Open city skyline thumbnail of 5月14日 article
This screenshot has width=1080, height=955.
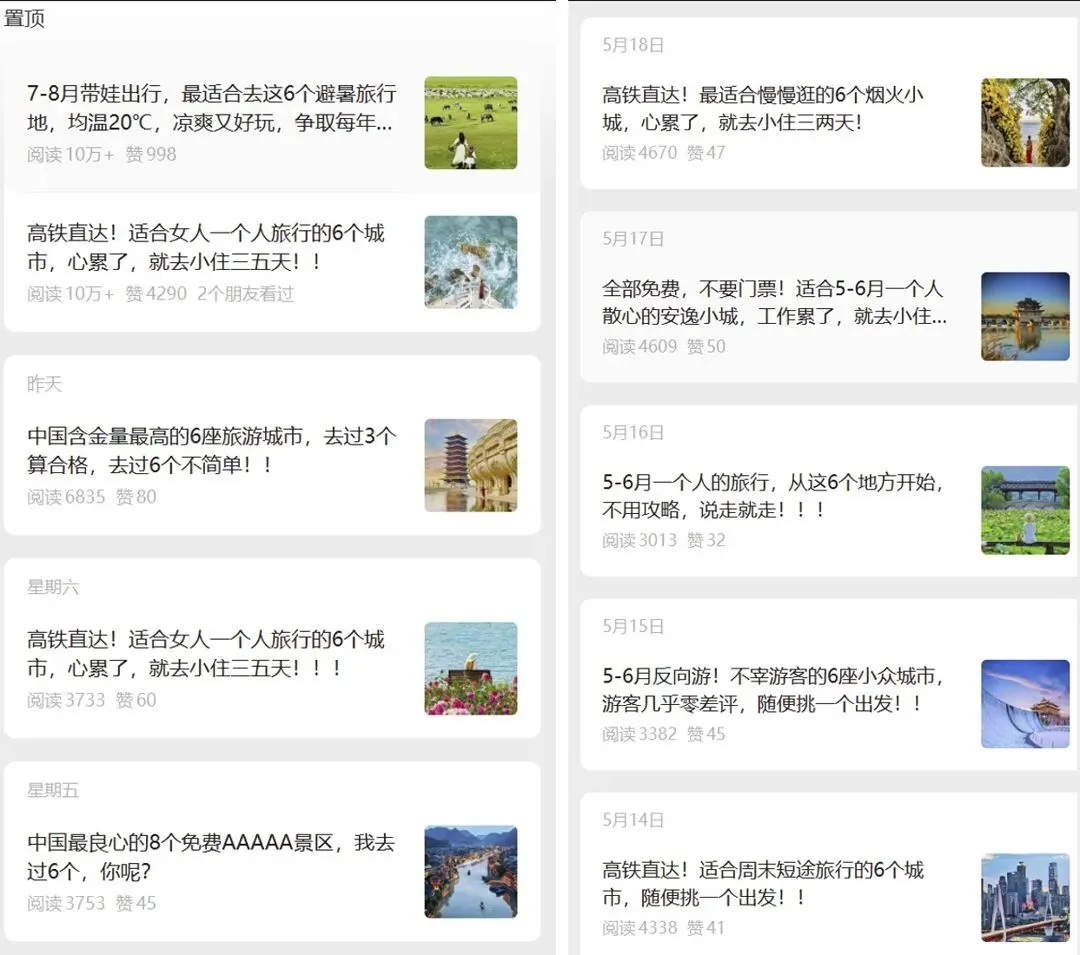1025,898
